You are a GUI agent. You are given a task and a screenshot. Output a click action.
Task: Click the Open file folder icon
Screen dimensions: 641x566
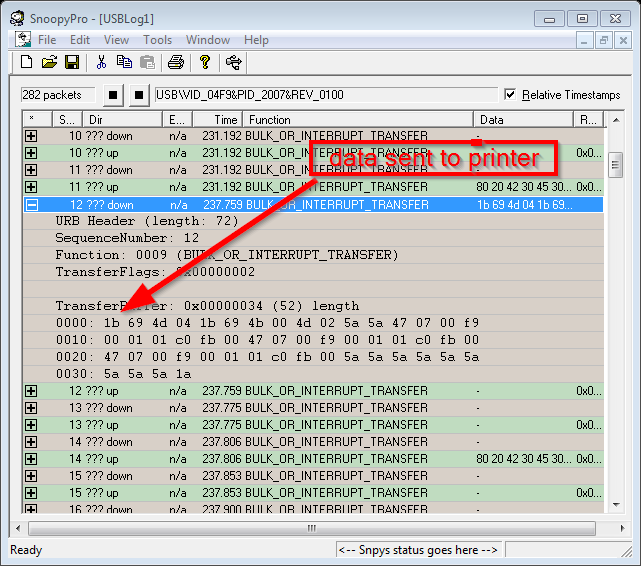tap(50, 62)
